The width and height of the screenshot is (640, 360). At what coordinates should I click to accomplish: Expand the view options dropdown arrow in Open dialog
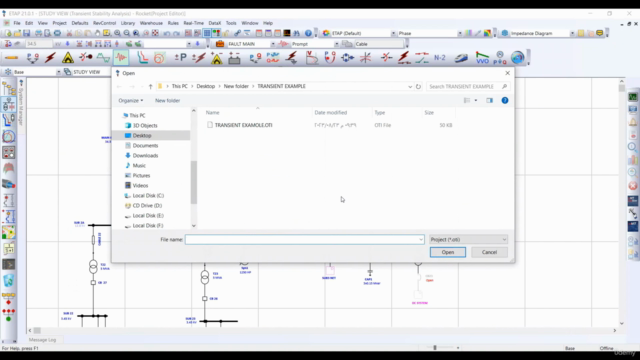(476, 100)
